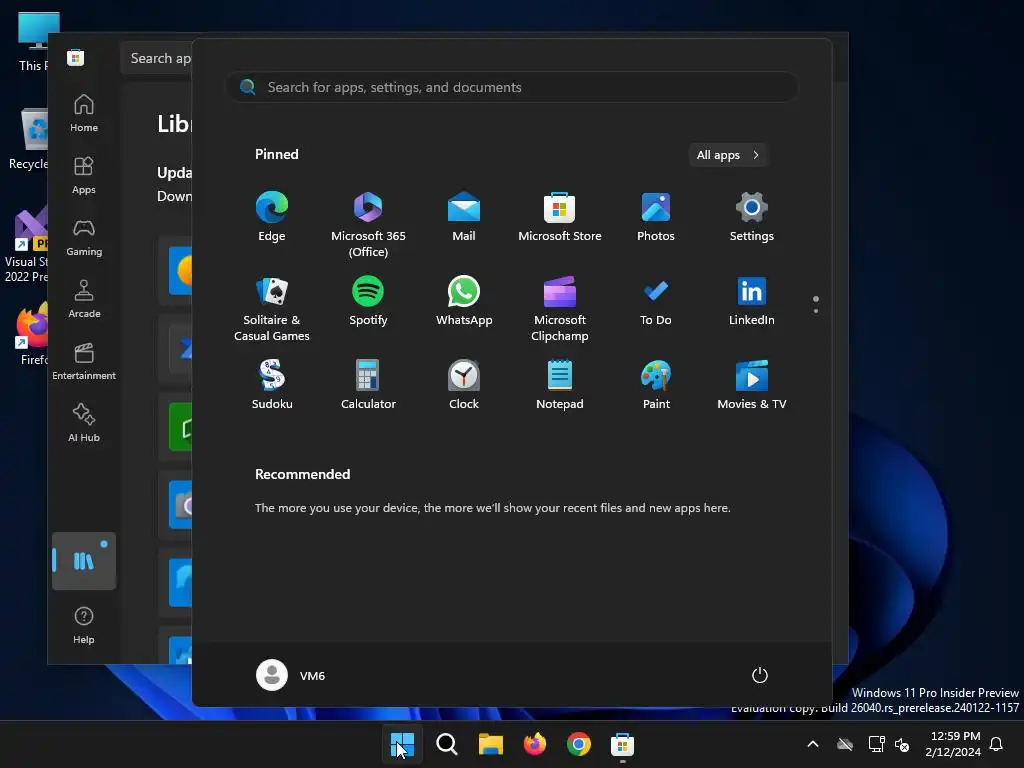Launch the Photos app
Image resolution: width=1024 pixels, height=768 pixels.
[x=656, y=217]
